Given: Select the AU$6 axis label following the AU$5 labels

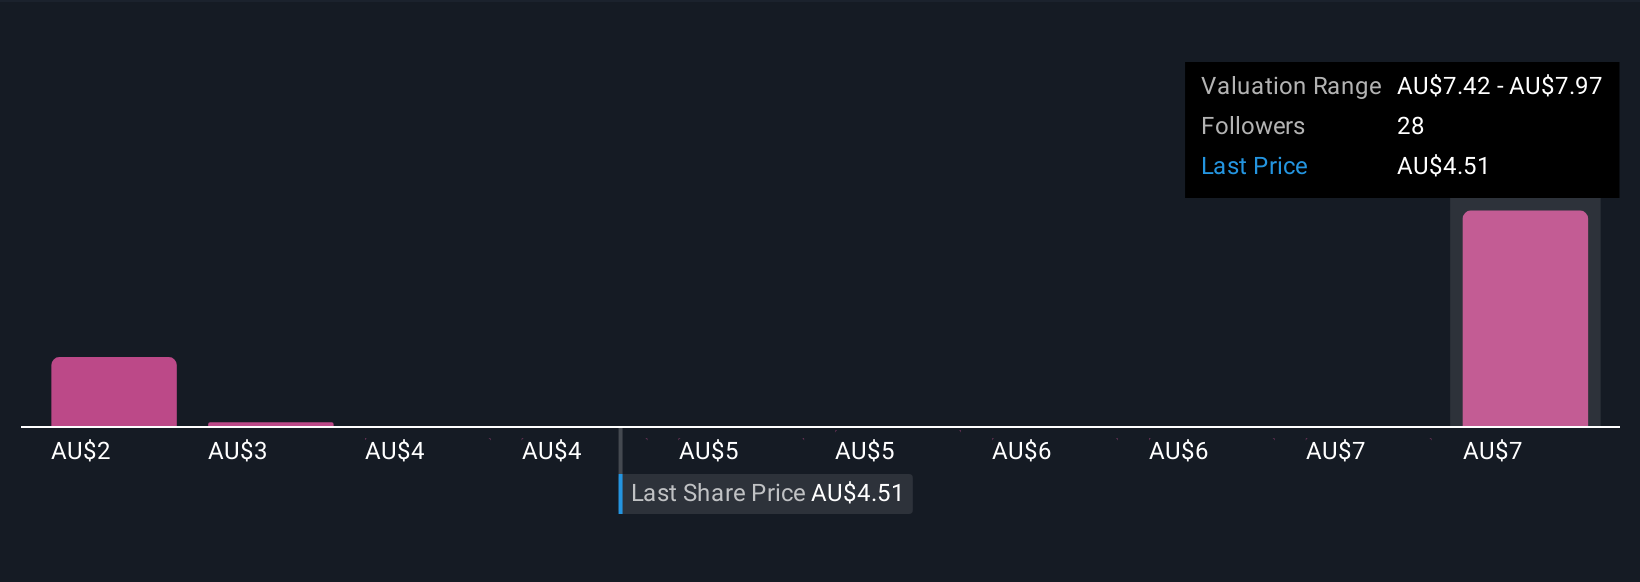Looking at the screenshot, I should click(1022, 451).
